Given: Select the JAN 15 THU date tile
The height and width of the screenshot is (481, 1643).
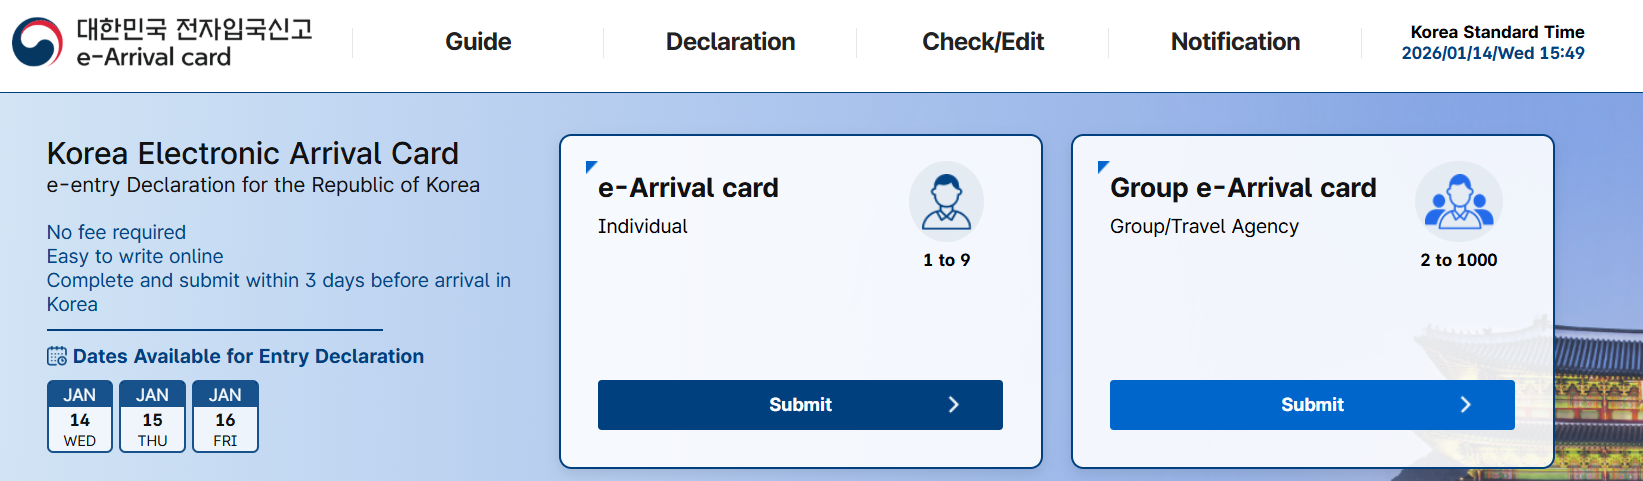Looking at the screenshot, I should [152, 417].
